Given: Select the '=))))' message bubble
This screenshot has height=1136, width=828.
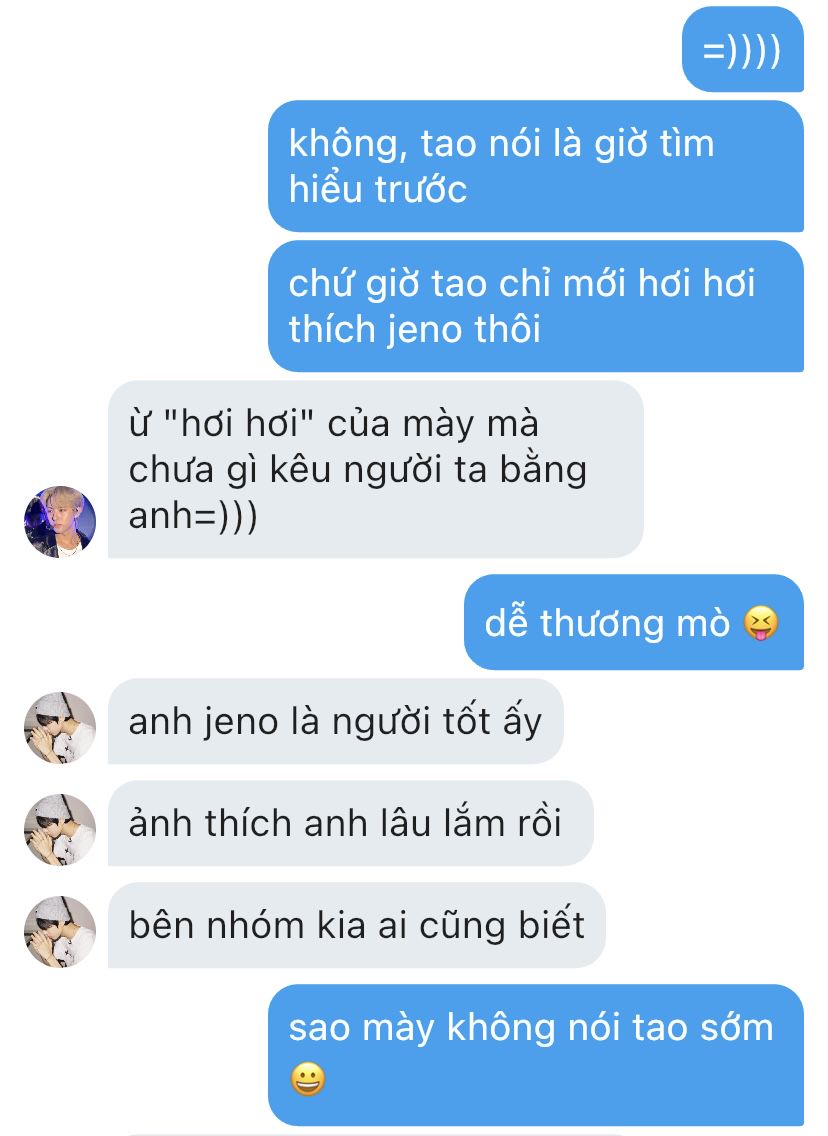Looking at the screenshot, I should click(x=743, y=49).
